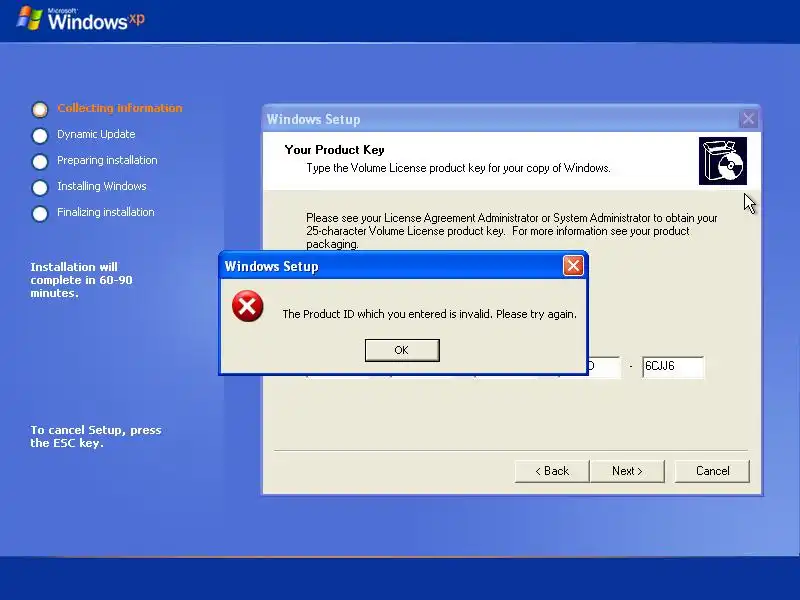The image size is (800, 600).
Task: Cancel the Windows Setup wizard
Action: click(x=712, y=471)
